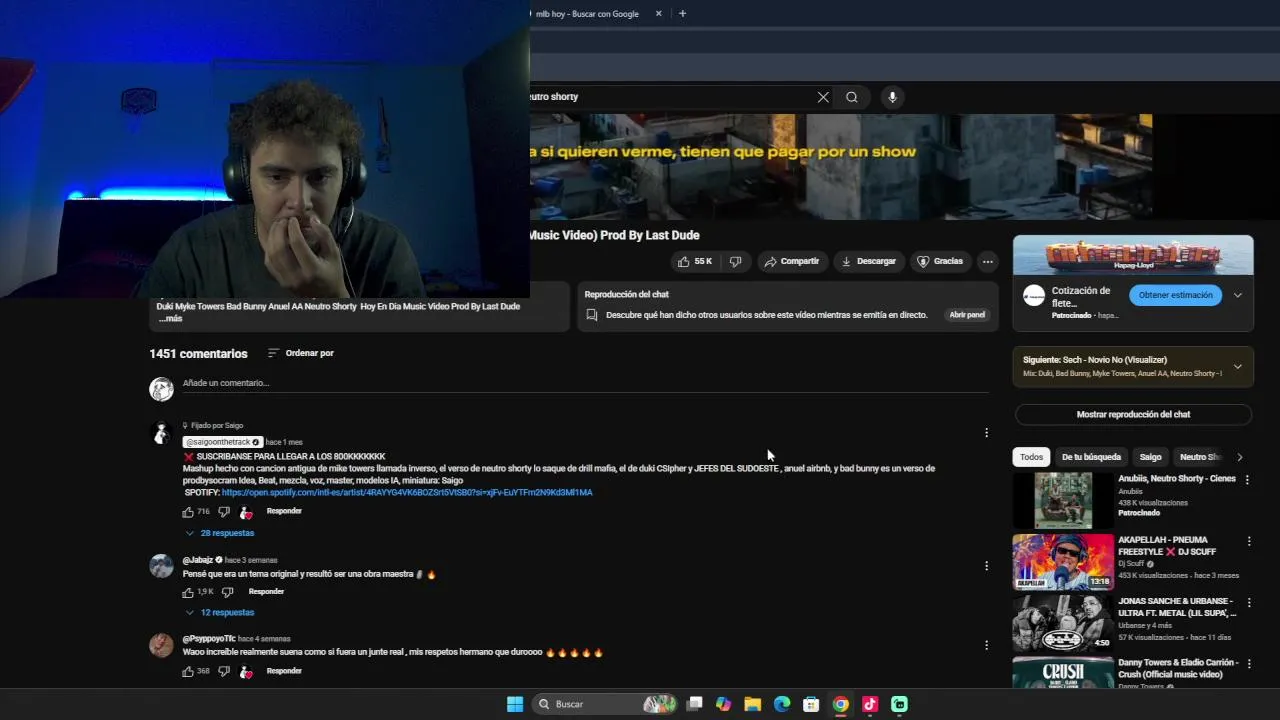Viewport: 1280px width, 720px height.
Task: Open Ordenar por comment sorting
Action: coord(300,353)
